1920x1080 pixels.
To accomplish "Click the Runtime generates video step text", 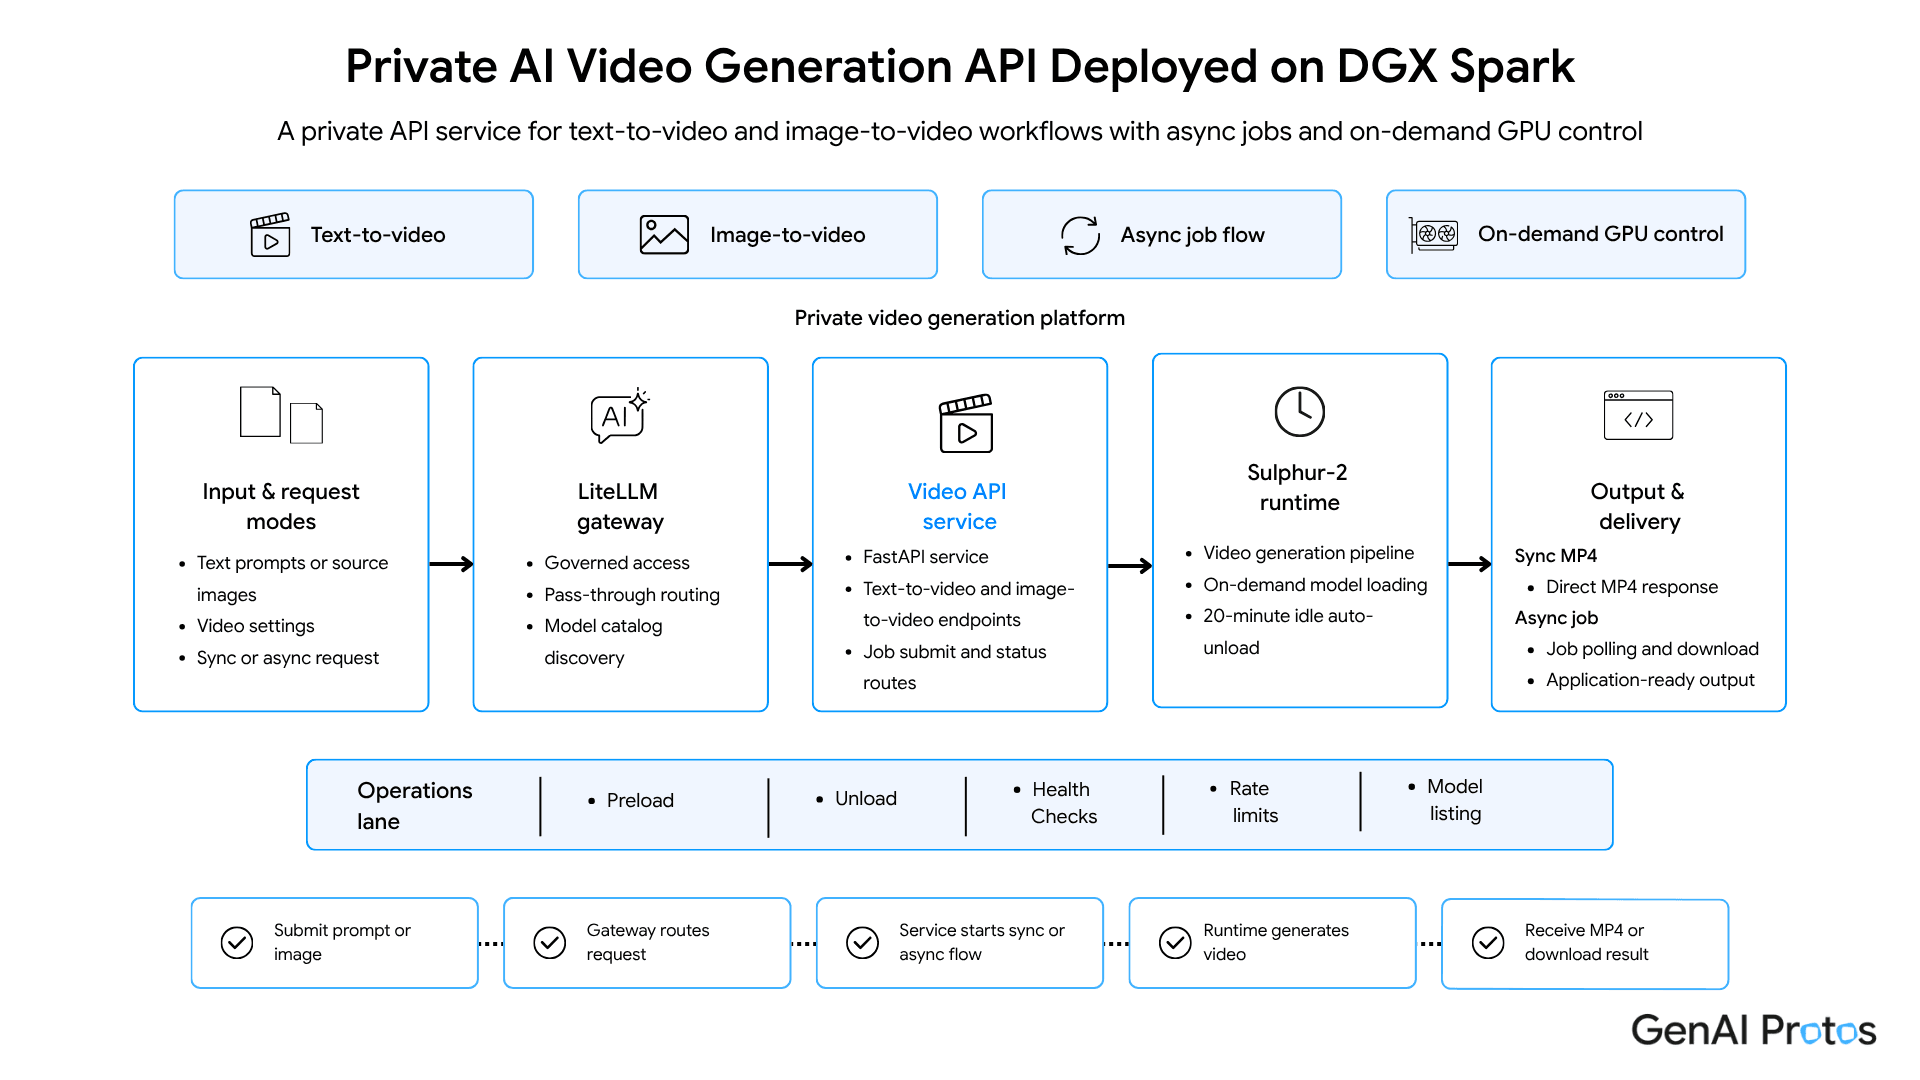I will pos(1276,942).
